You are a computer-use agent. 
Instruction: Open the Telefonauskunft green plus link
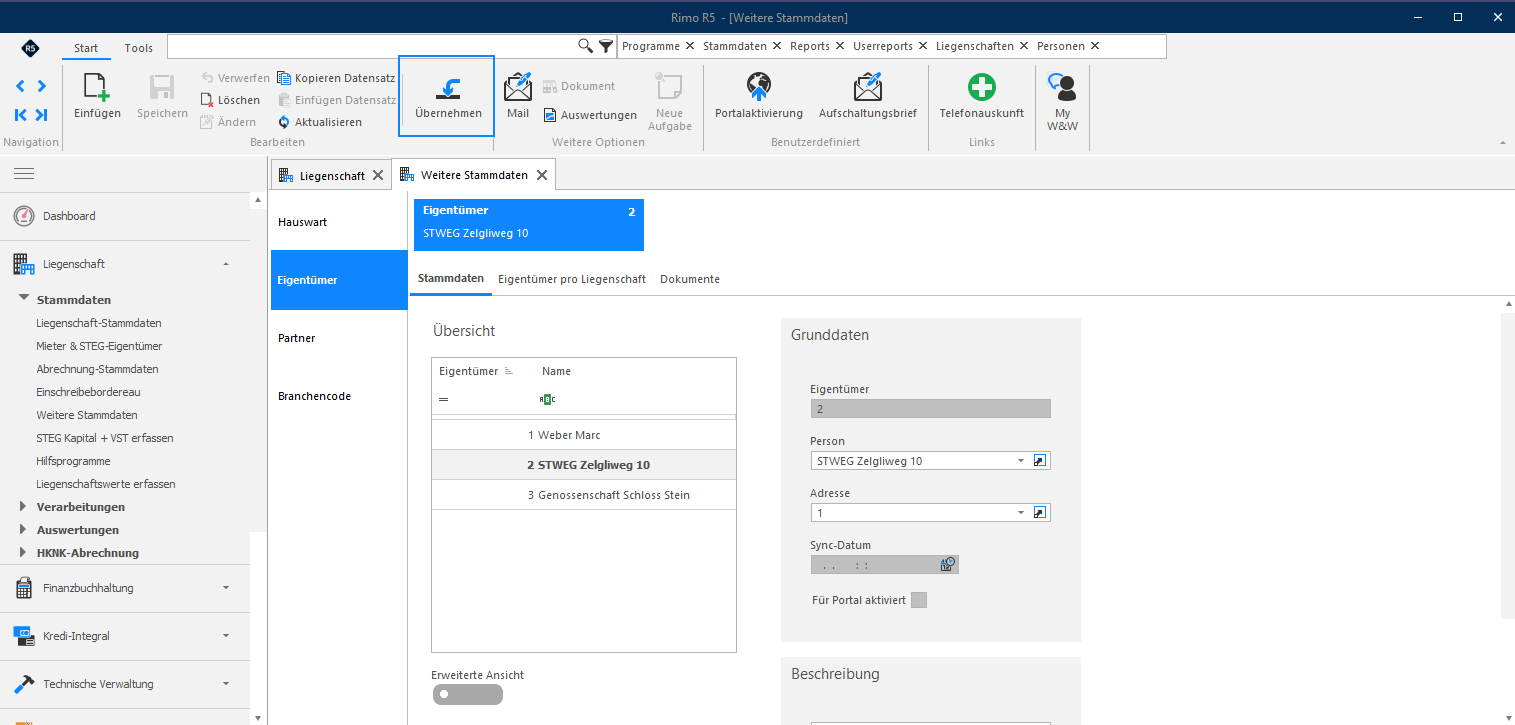(981, 88)
